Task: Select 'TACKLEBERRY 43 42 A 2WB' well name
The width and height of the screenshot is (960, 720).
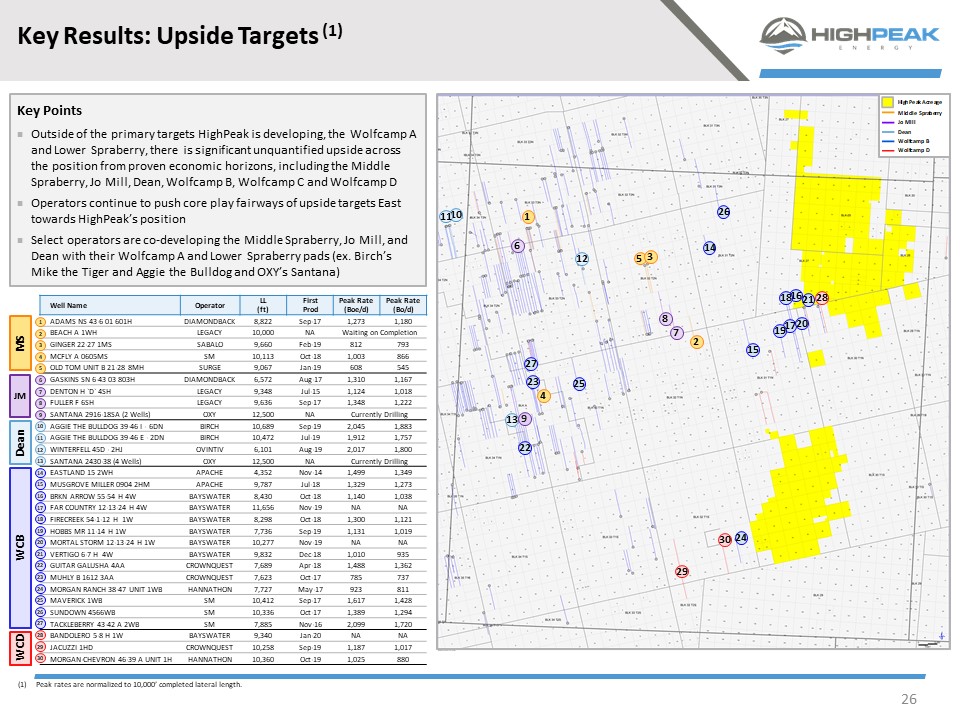Action: pos(94,624)
